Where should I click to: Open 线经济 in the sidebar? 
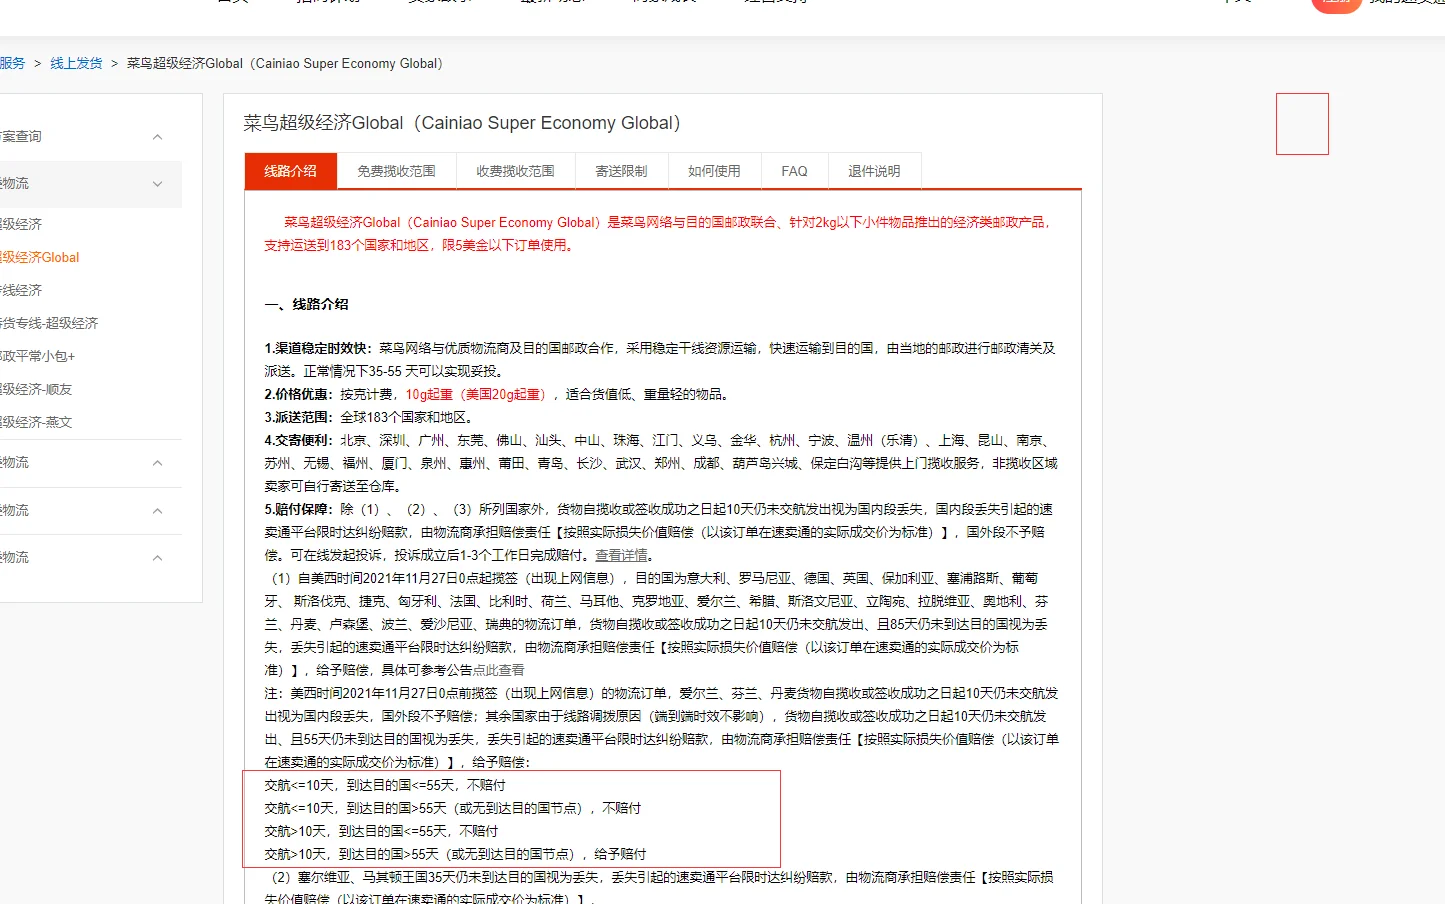tap(21, 290)
